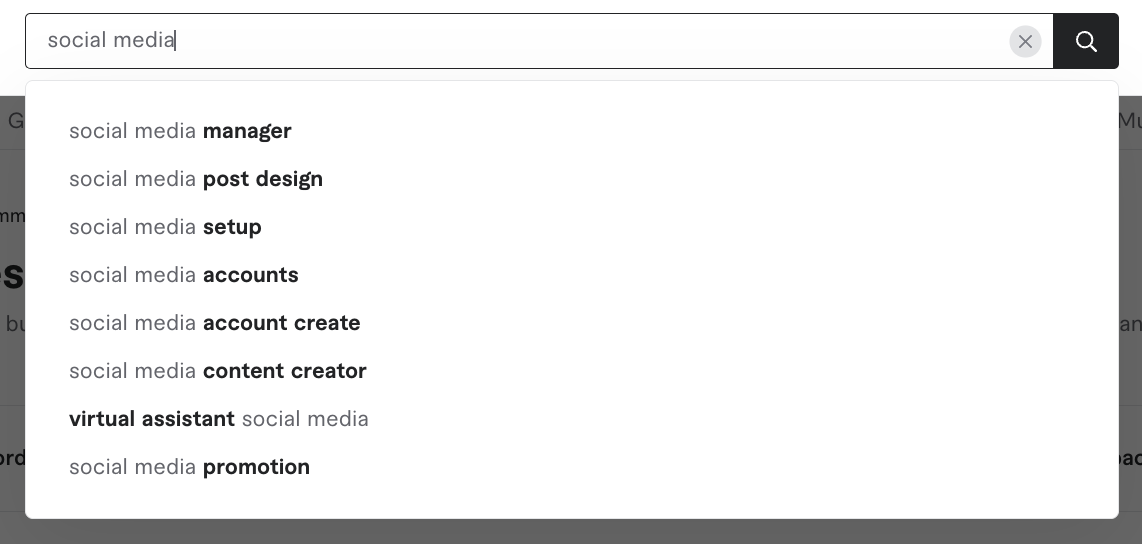Screen dimensions: 1142x544
Task: Open the partially hidden 'G' category at left
Action: pos(14,121)
